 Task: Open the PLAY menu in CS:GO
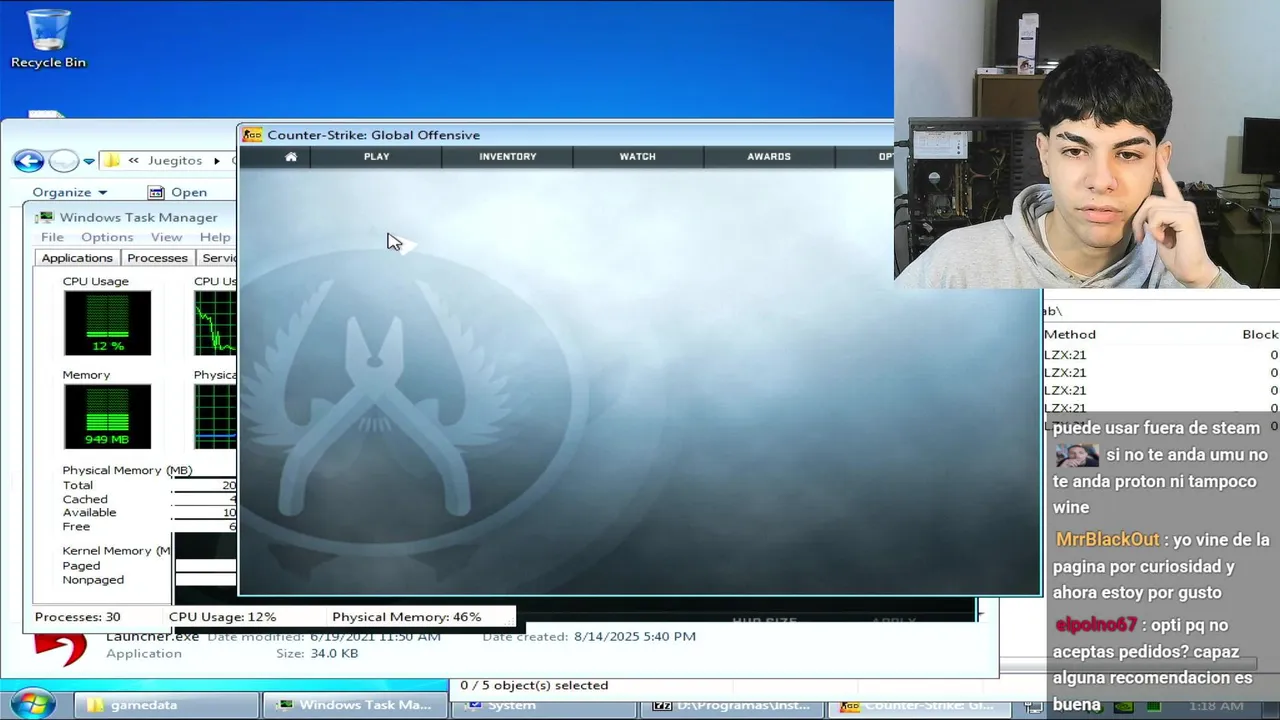377,156
